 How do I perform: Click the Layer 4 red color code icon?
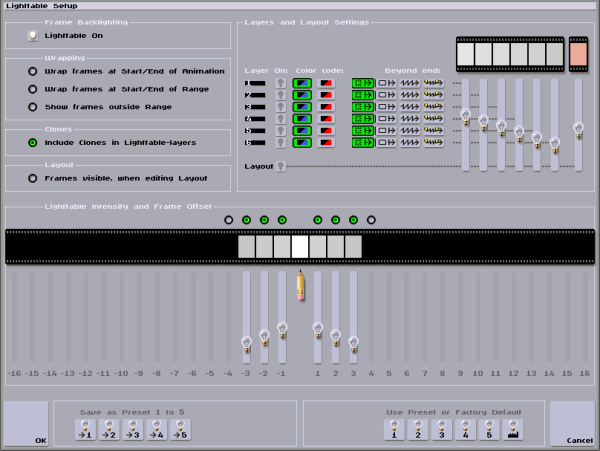(x=326, y=120)
